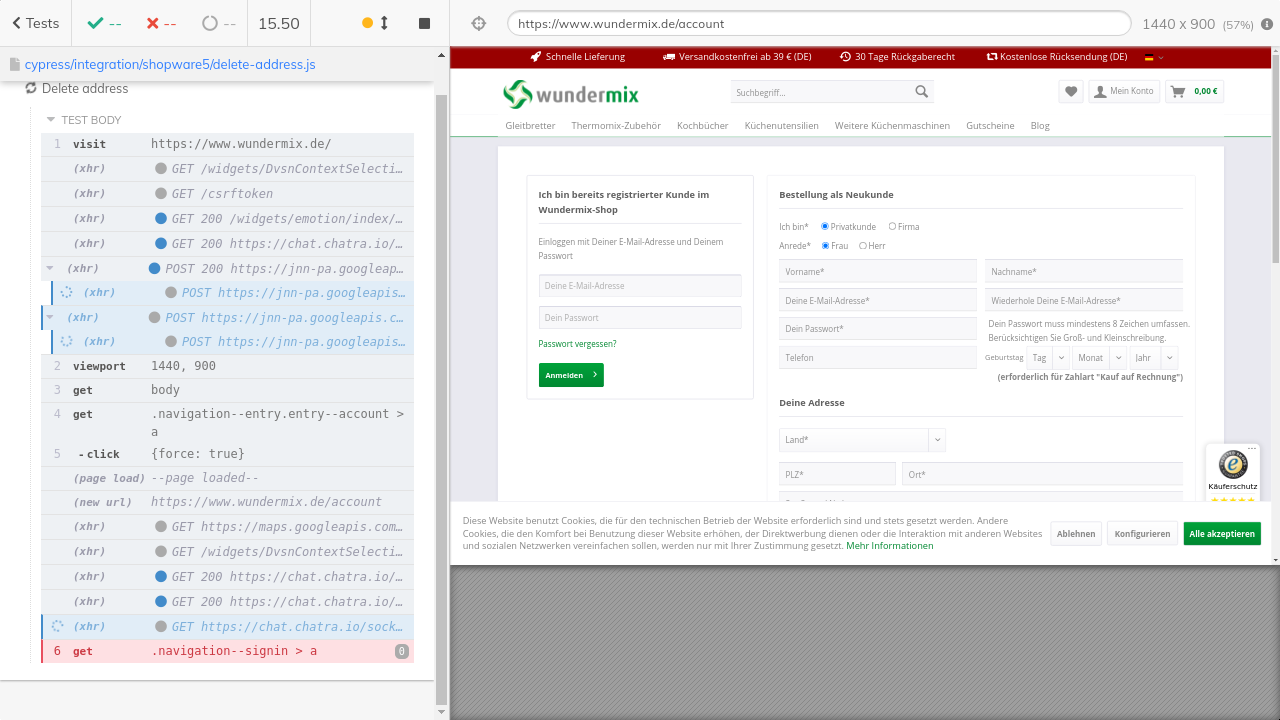Choose the Herr salutation option
This screenshot has width=1280, height=720.
[863, 246]
